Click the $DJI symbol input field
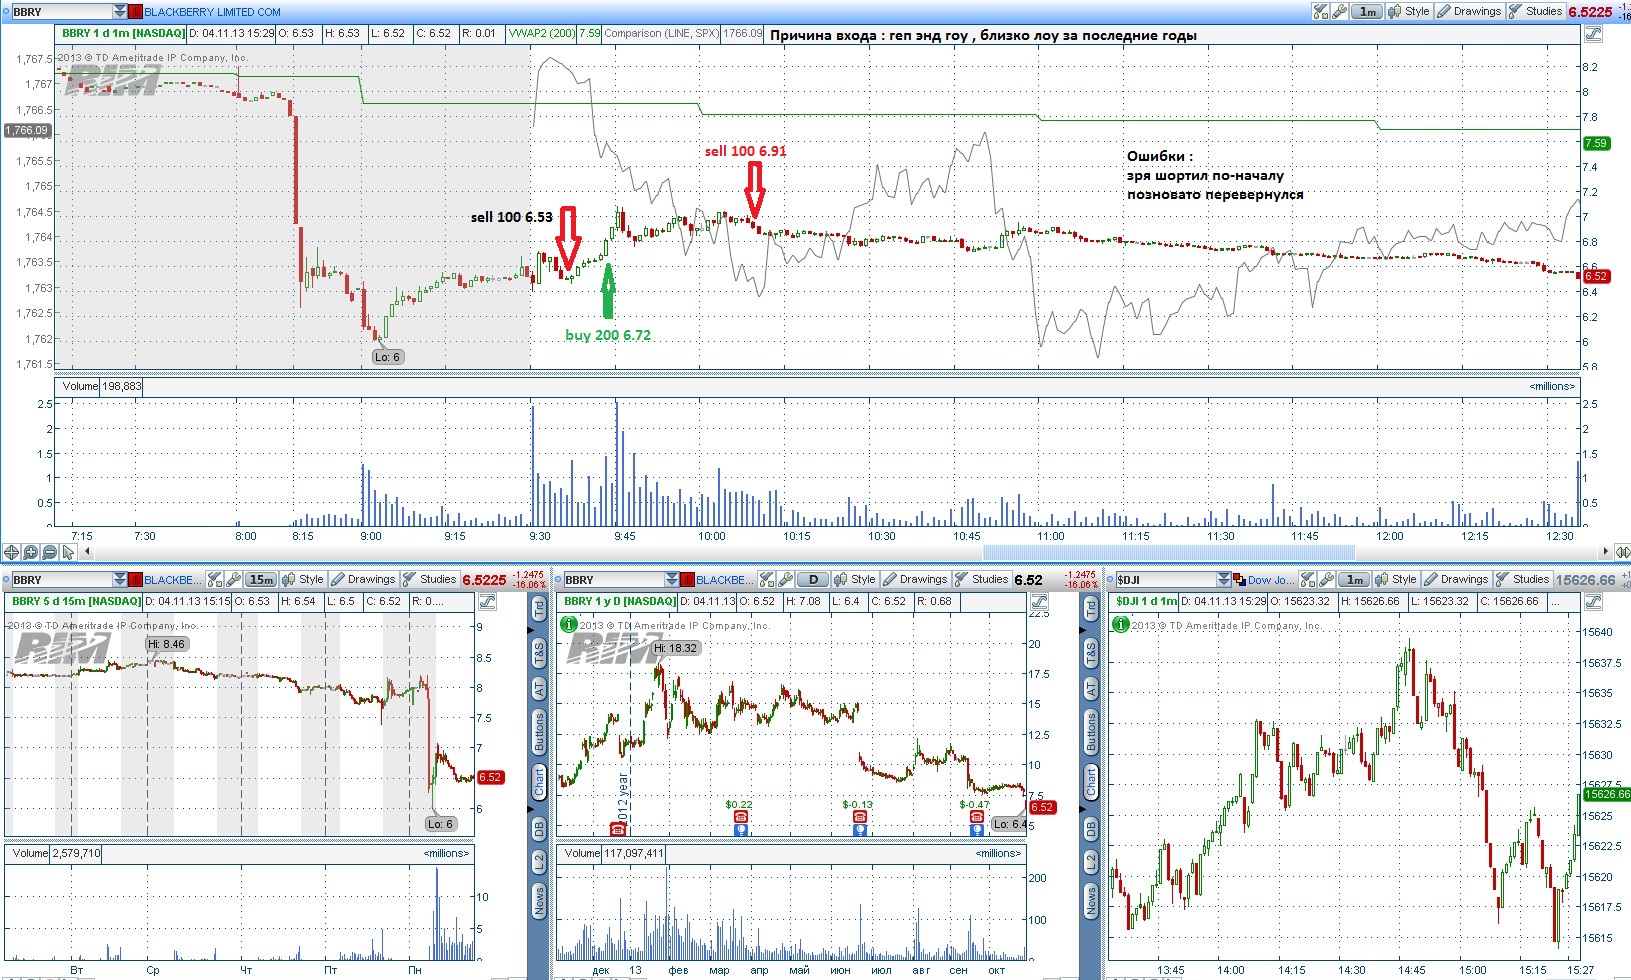1631x980 pixels. [x=1166, y=580]
